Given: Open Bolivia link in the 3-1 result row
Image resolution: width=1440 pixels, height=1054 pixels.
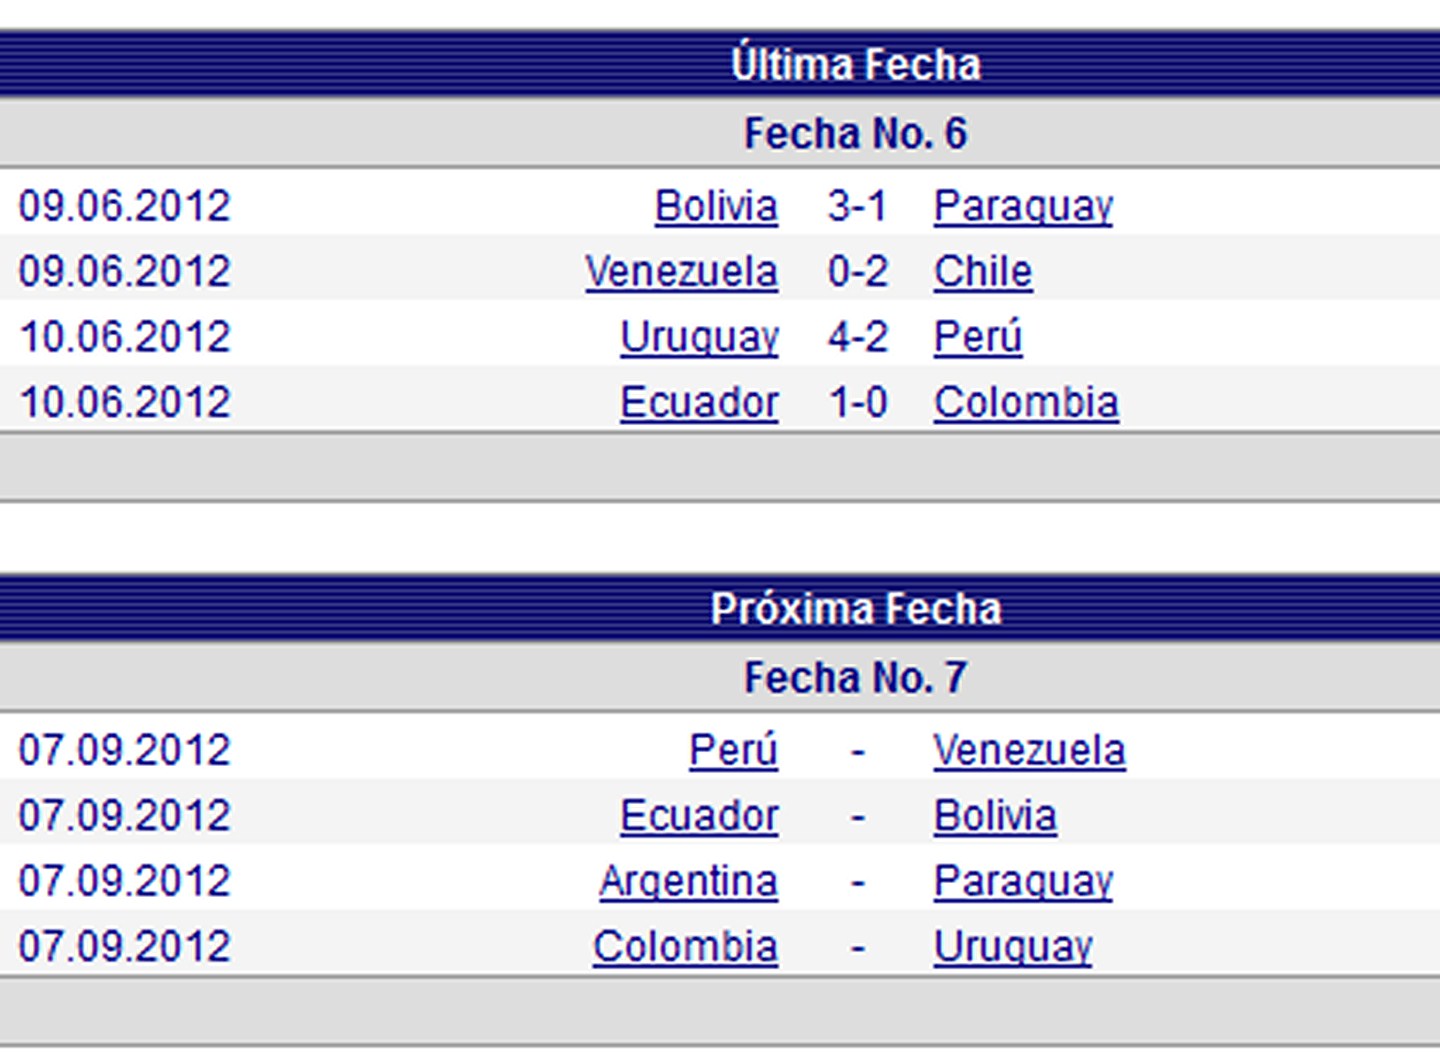Looking at the screenshot, I should coord(716,206).
